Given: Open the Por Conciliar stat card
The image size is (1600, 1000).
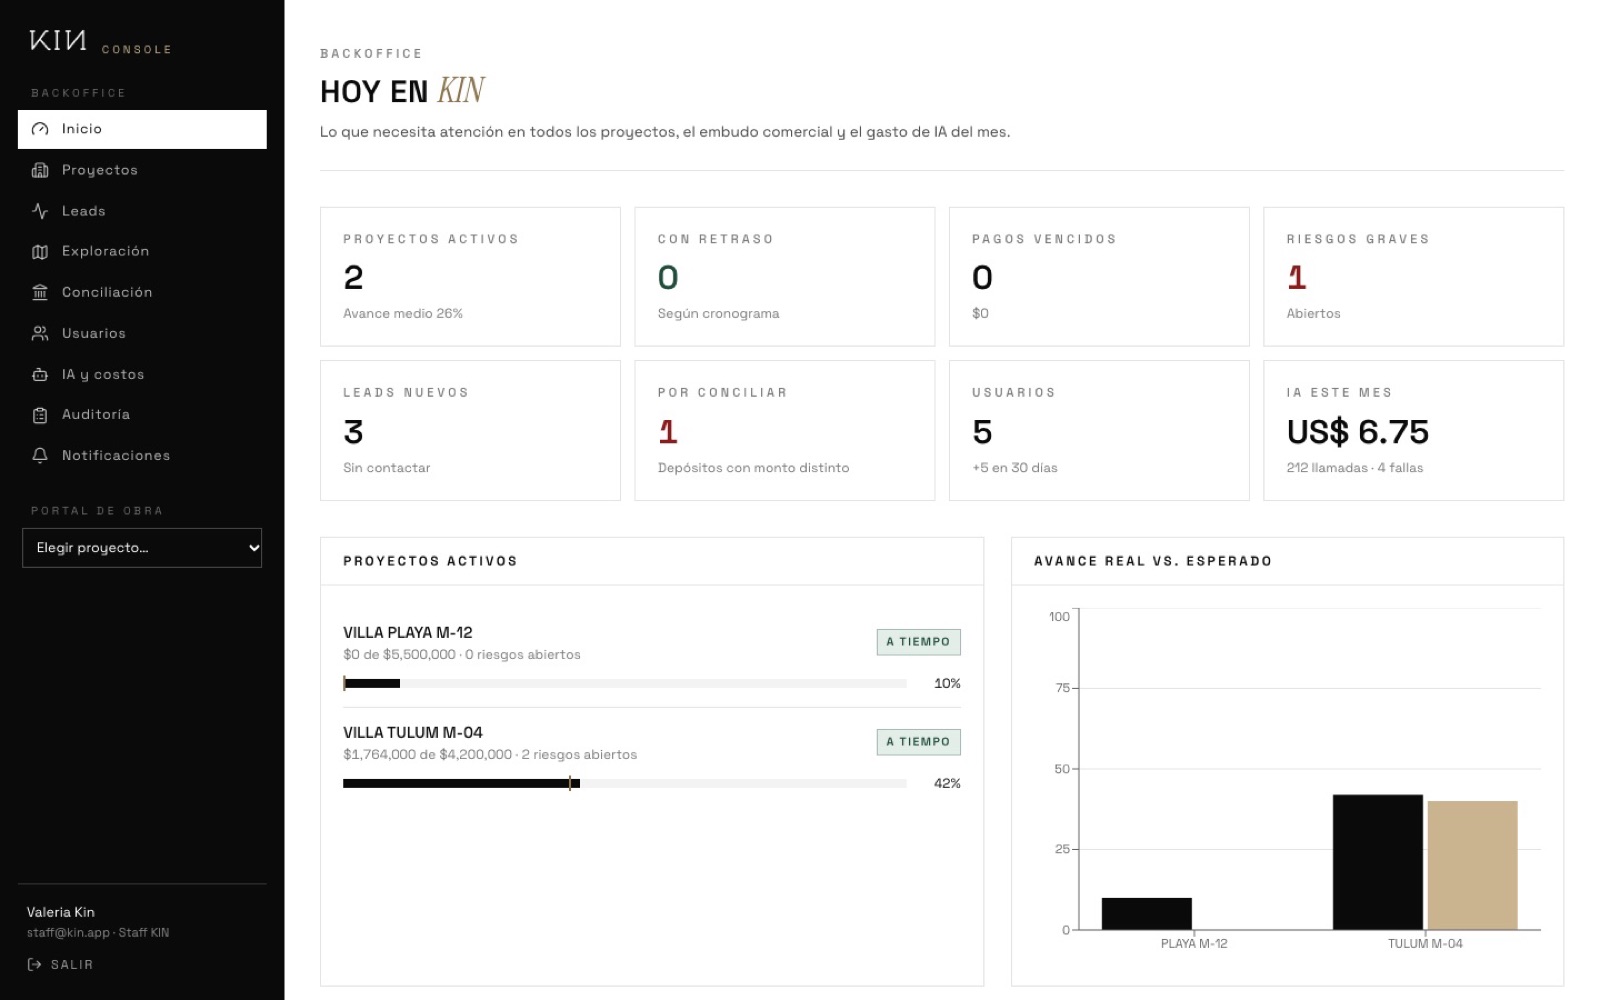Looking at the screenshot, I should click(784, 431).
